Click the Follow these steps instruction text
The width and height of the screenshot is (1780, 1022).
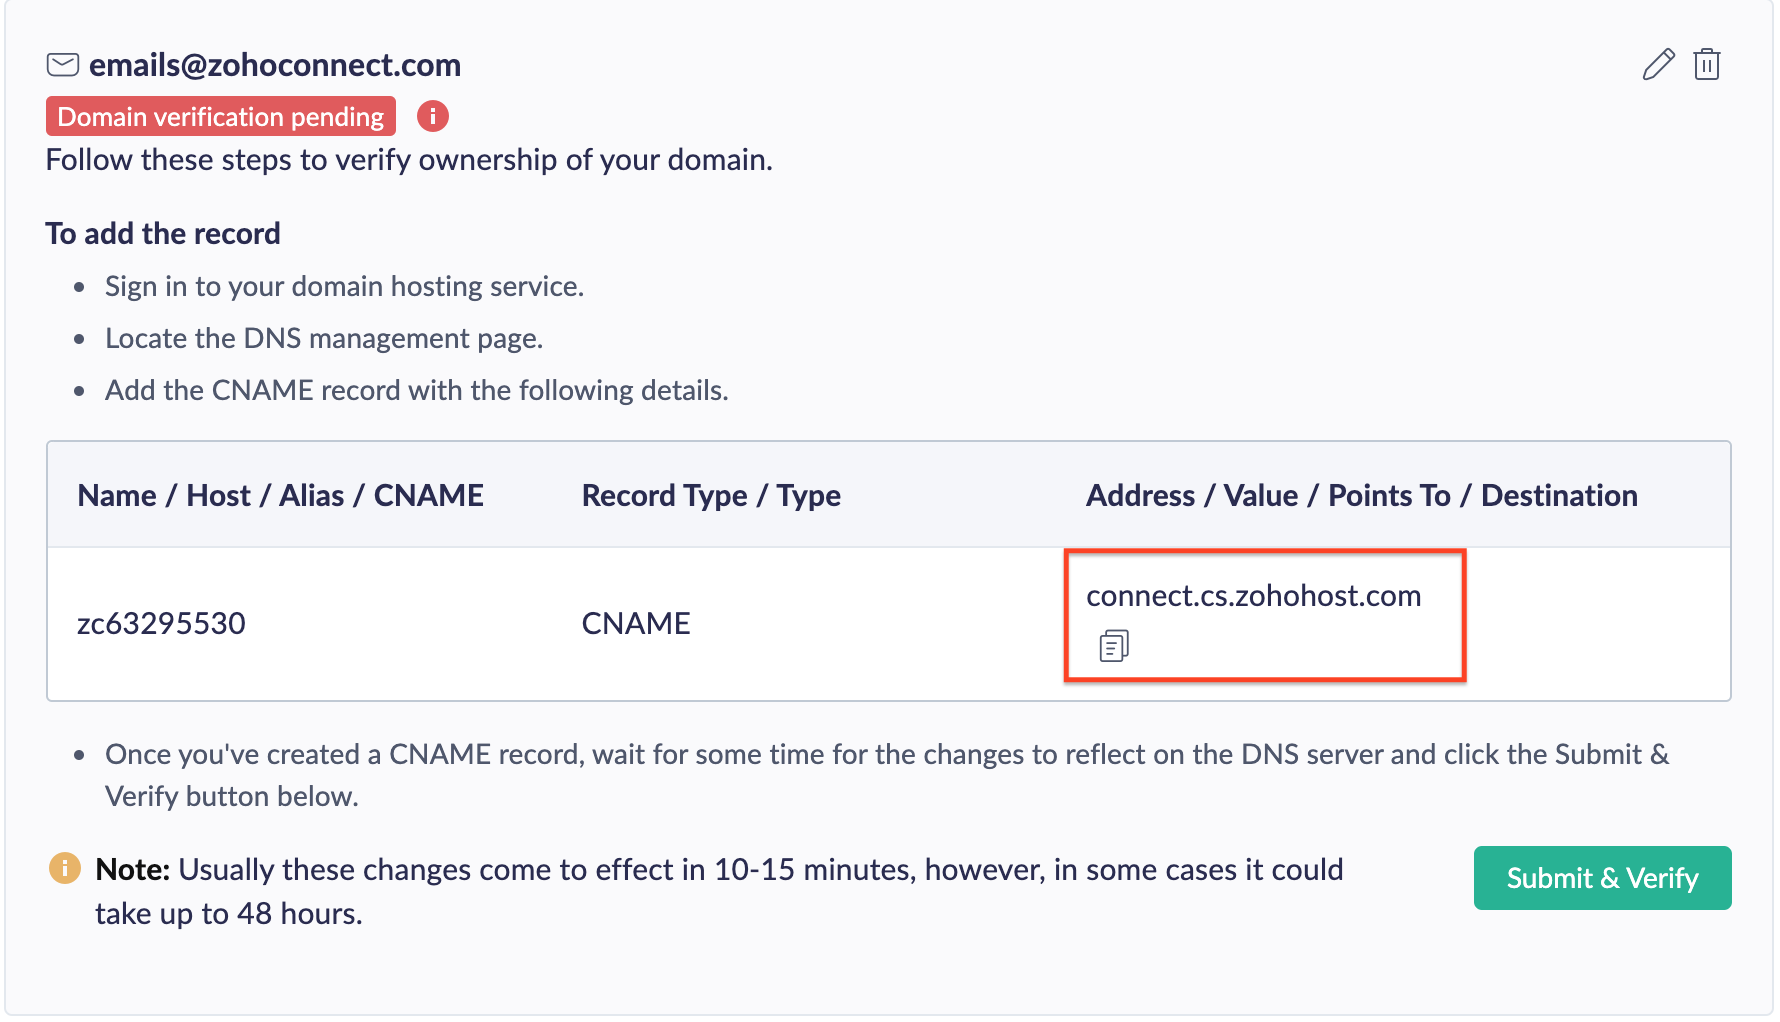point(409,160)
